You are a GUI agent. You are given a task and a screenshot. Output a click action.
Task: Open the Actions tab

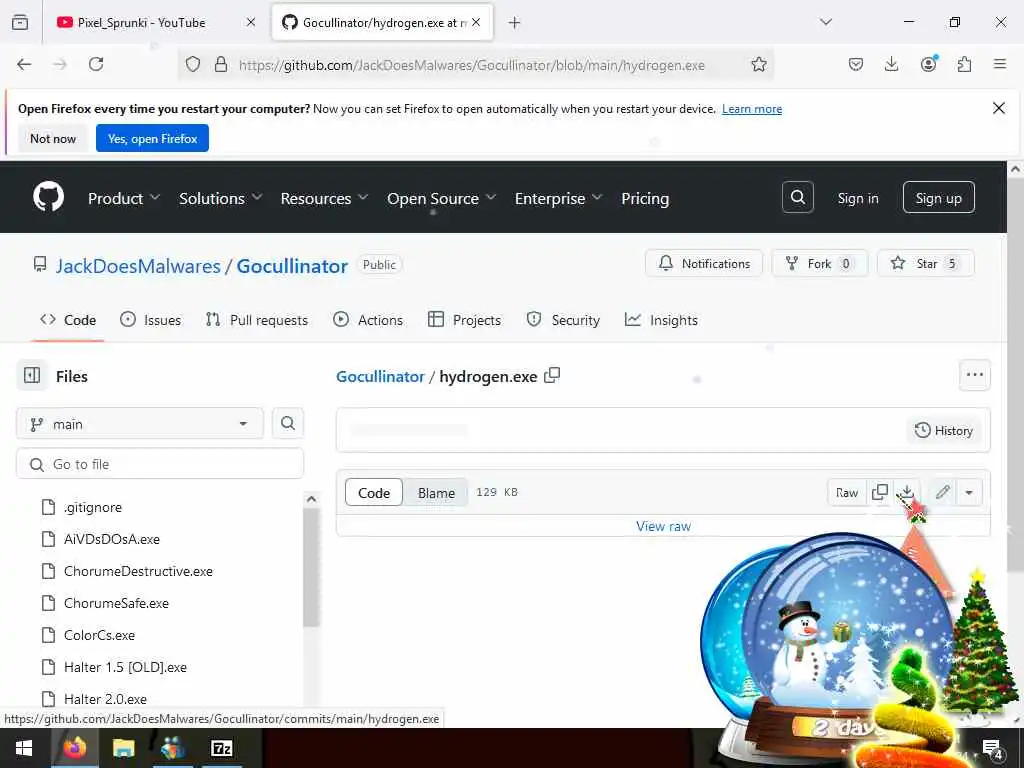(368, 319)
